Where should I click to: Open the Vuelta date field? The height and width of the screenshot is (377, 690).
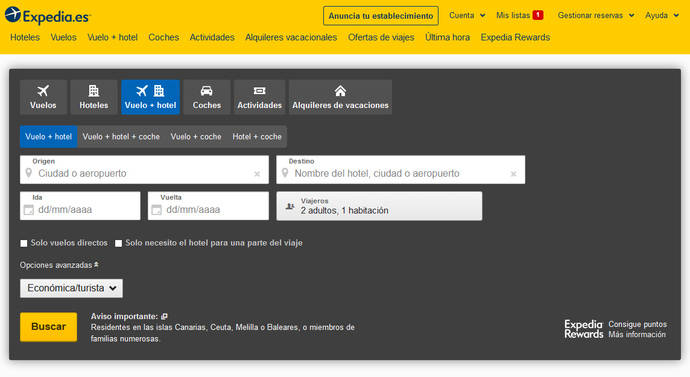point(208,206)
